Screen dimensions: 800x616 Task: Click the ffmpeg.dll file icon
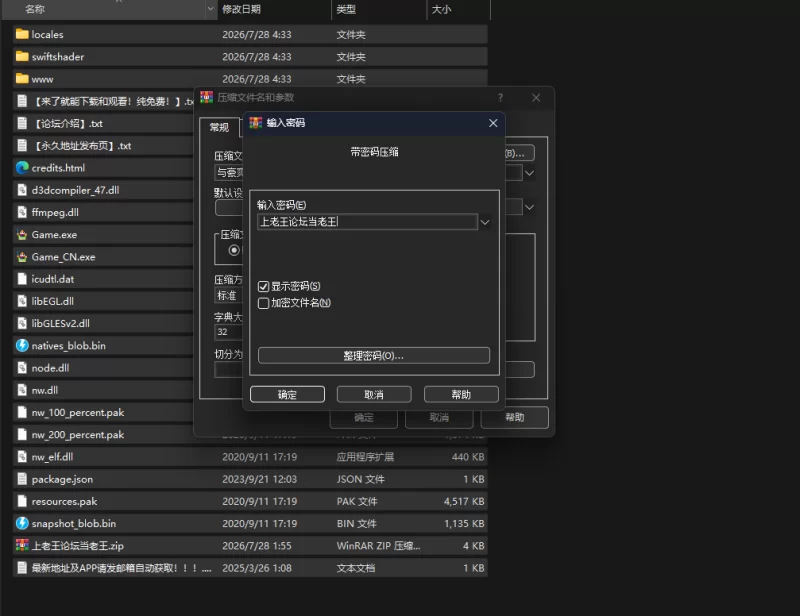click(22, 212)
